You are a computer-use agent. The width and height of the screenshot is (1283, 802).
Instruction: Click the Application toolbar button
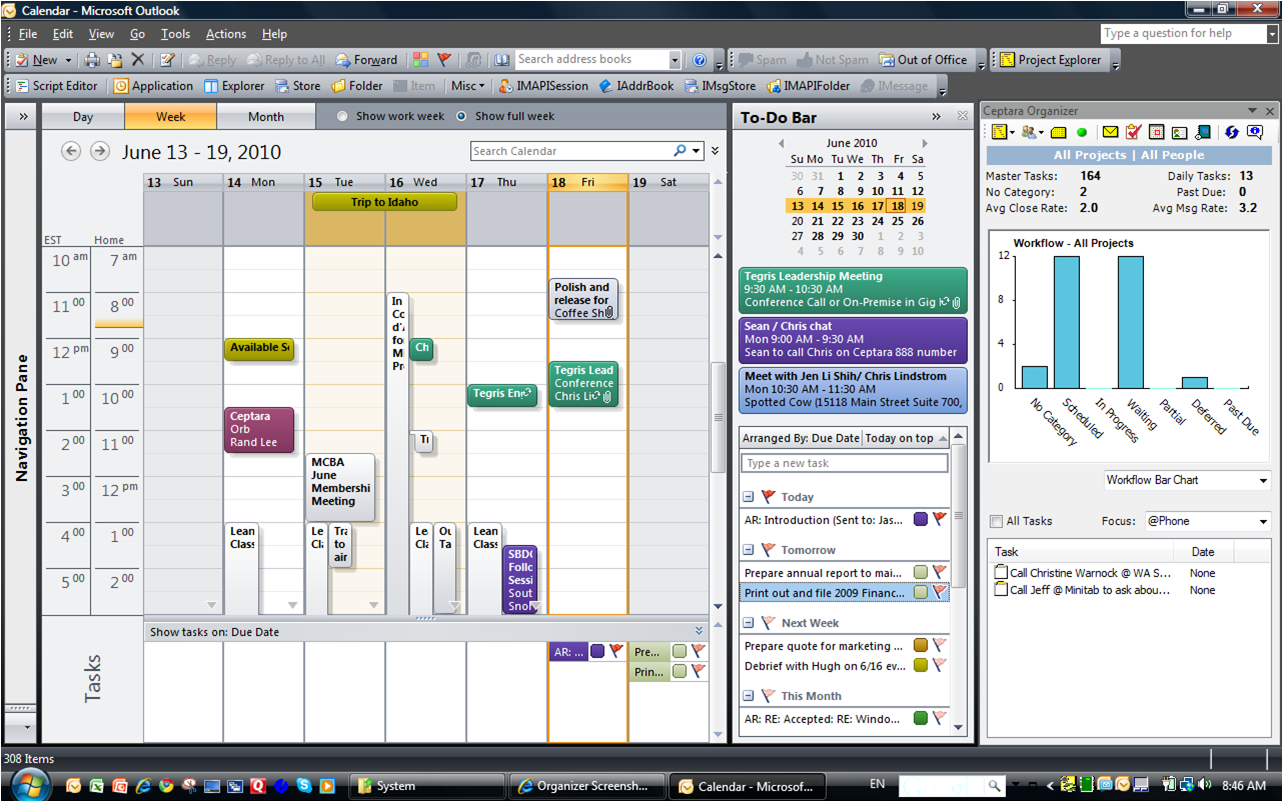pos(153,86)
